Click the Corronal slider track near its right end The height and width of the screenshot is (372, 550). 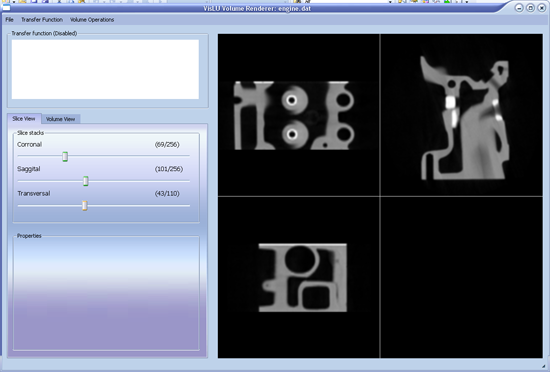tap(182, 156)
